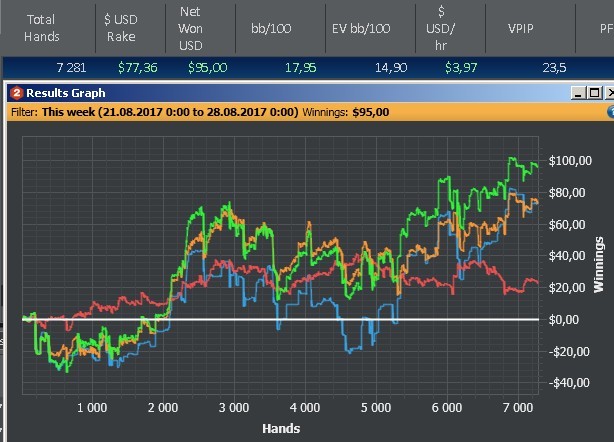Click the vertical Winnings y-axis label
The image size is (614, 442).
coord(599,265)
